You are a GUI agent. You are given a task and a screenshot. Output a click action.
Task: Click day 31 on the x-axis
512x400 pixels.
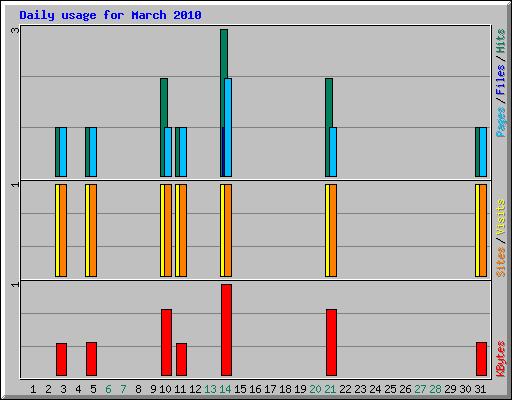tap(480, 389)
